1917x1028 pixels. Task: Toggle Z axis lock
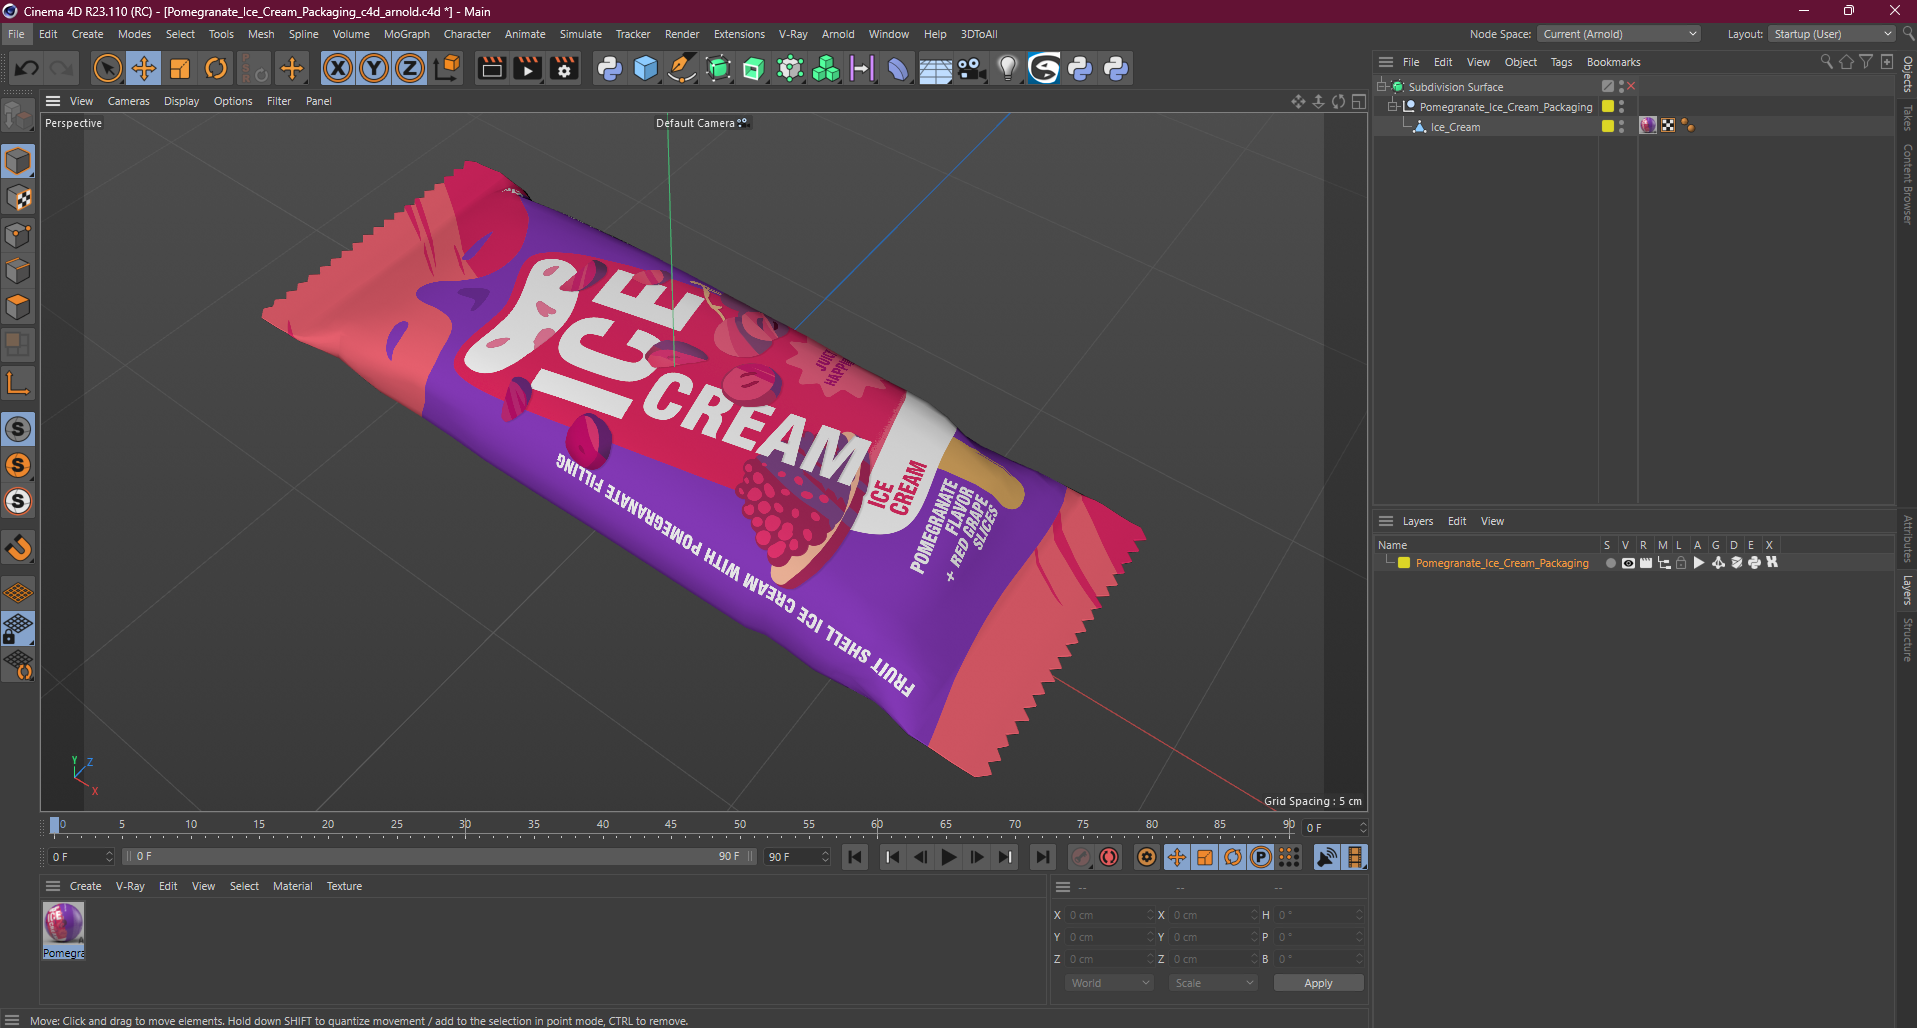point(410,68)
